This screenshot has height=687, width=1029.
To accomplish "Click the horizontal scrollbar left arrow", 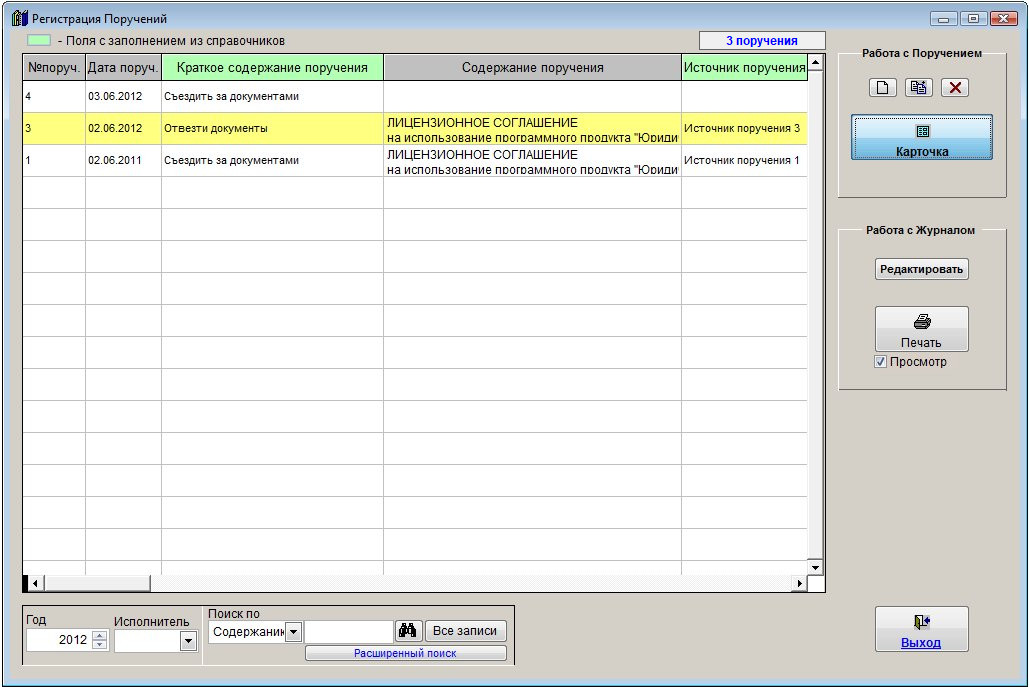I will click(36, 583).
